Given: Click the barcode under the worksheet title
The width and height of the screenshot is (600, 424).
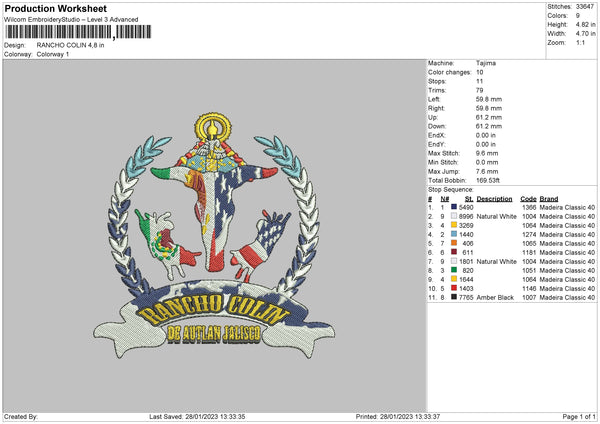Looking at the screenshot, I should coord(78,32).
